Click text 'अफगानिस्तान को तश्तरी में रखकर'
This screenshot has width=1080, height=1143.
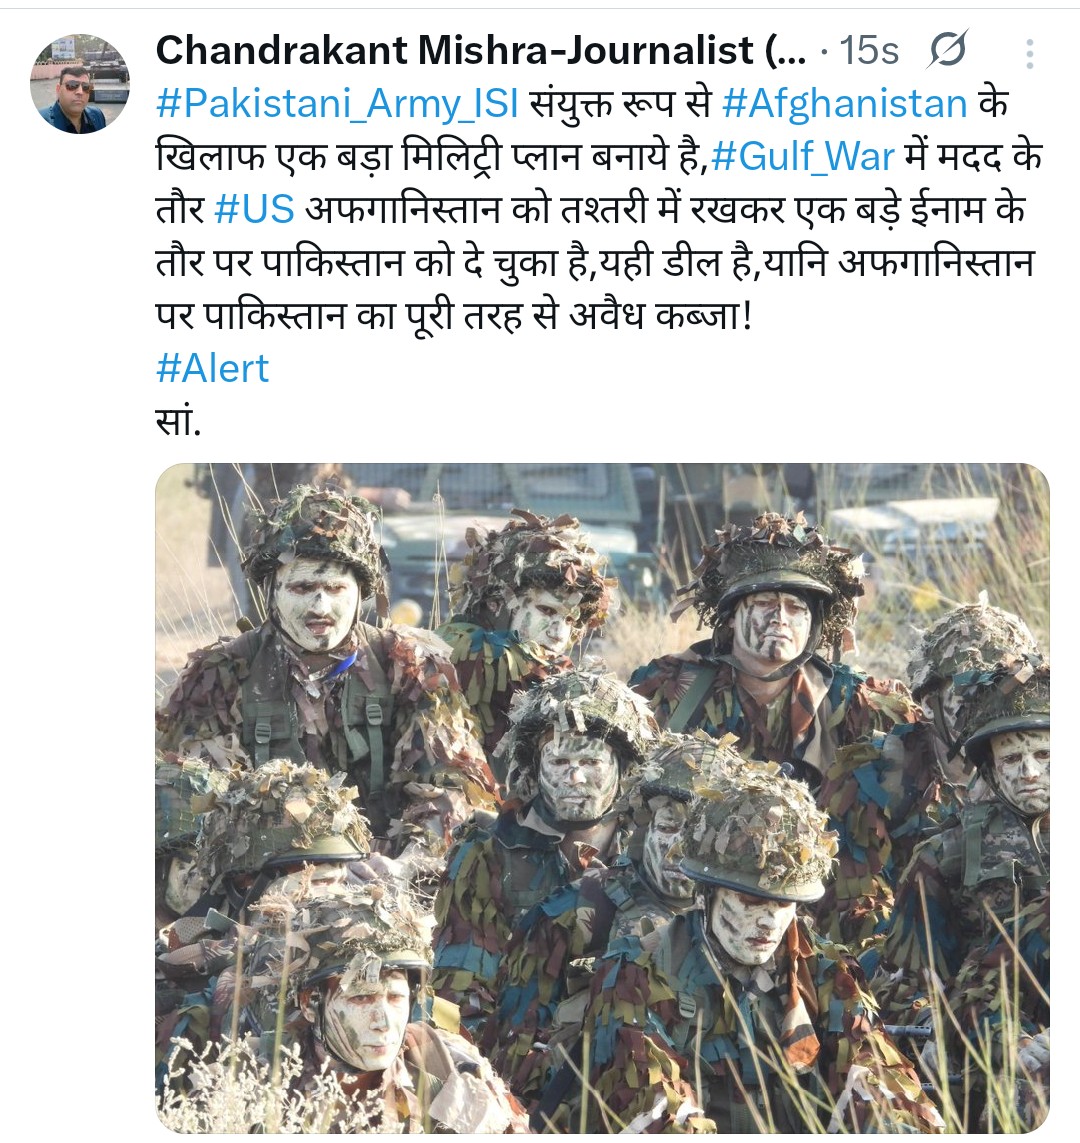(544, 209)
